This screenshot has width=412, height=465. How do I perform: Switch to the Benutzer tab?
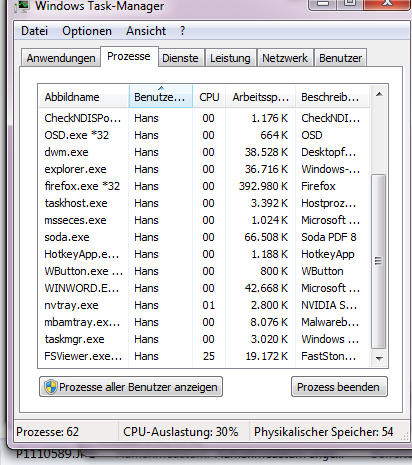(340, 58)
